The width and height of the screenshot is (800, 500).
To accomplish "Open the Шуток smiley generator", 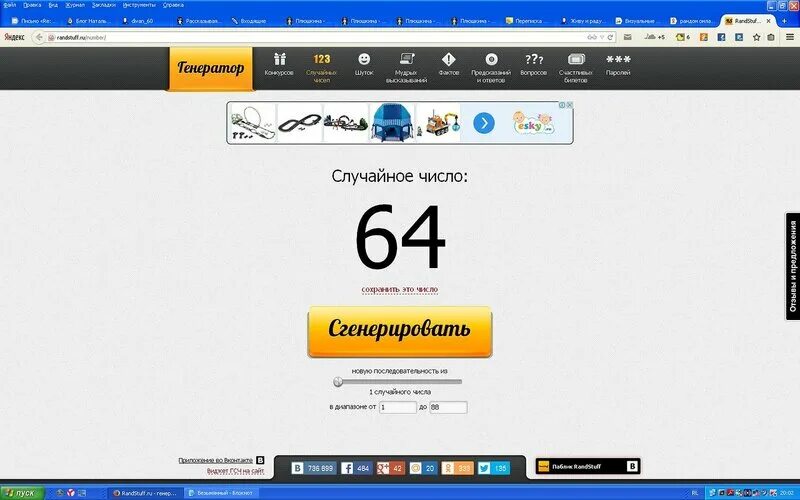I will pyautogui.click(x=364, y=65).
